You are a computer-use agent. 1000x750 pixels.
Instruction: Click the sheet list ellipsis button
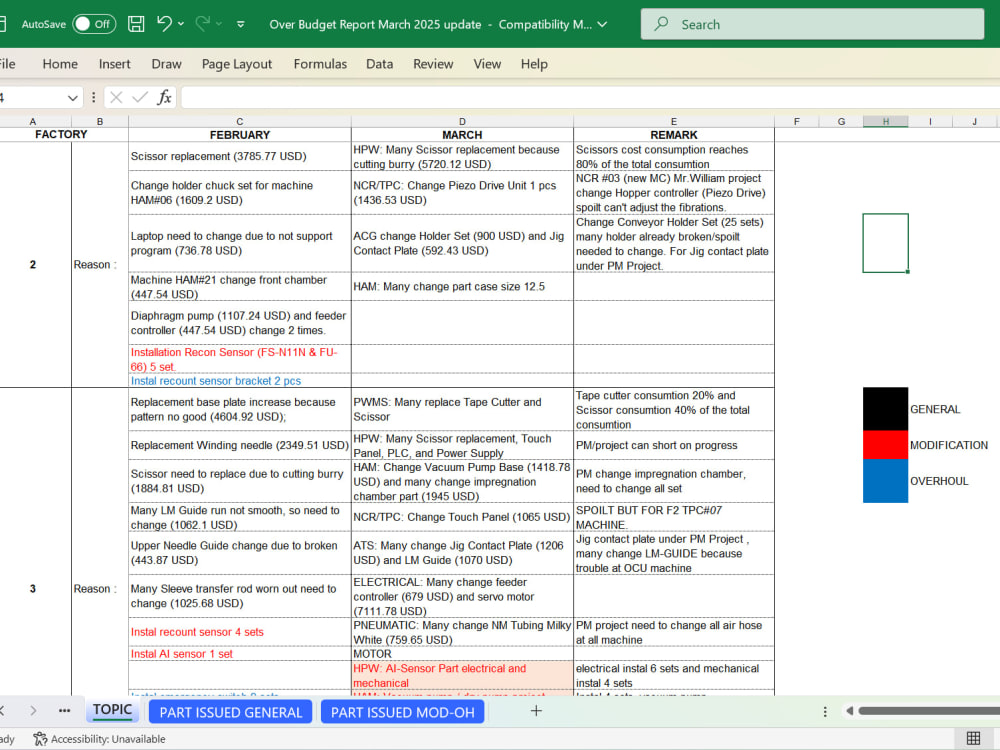[64, 710]
